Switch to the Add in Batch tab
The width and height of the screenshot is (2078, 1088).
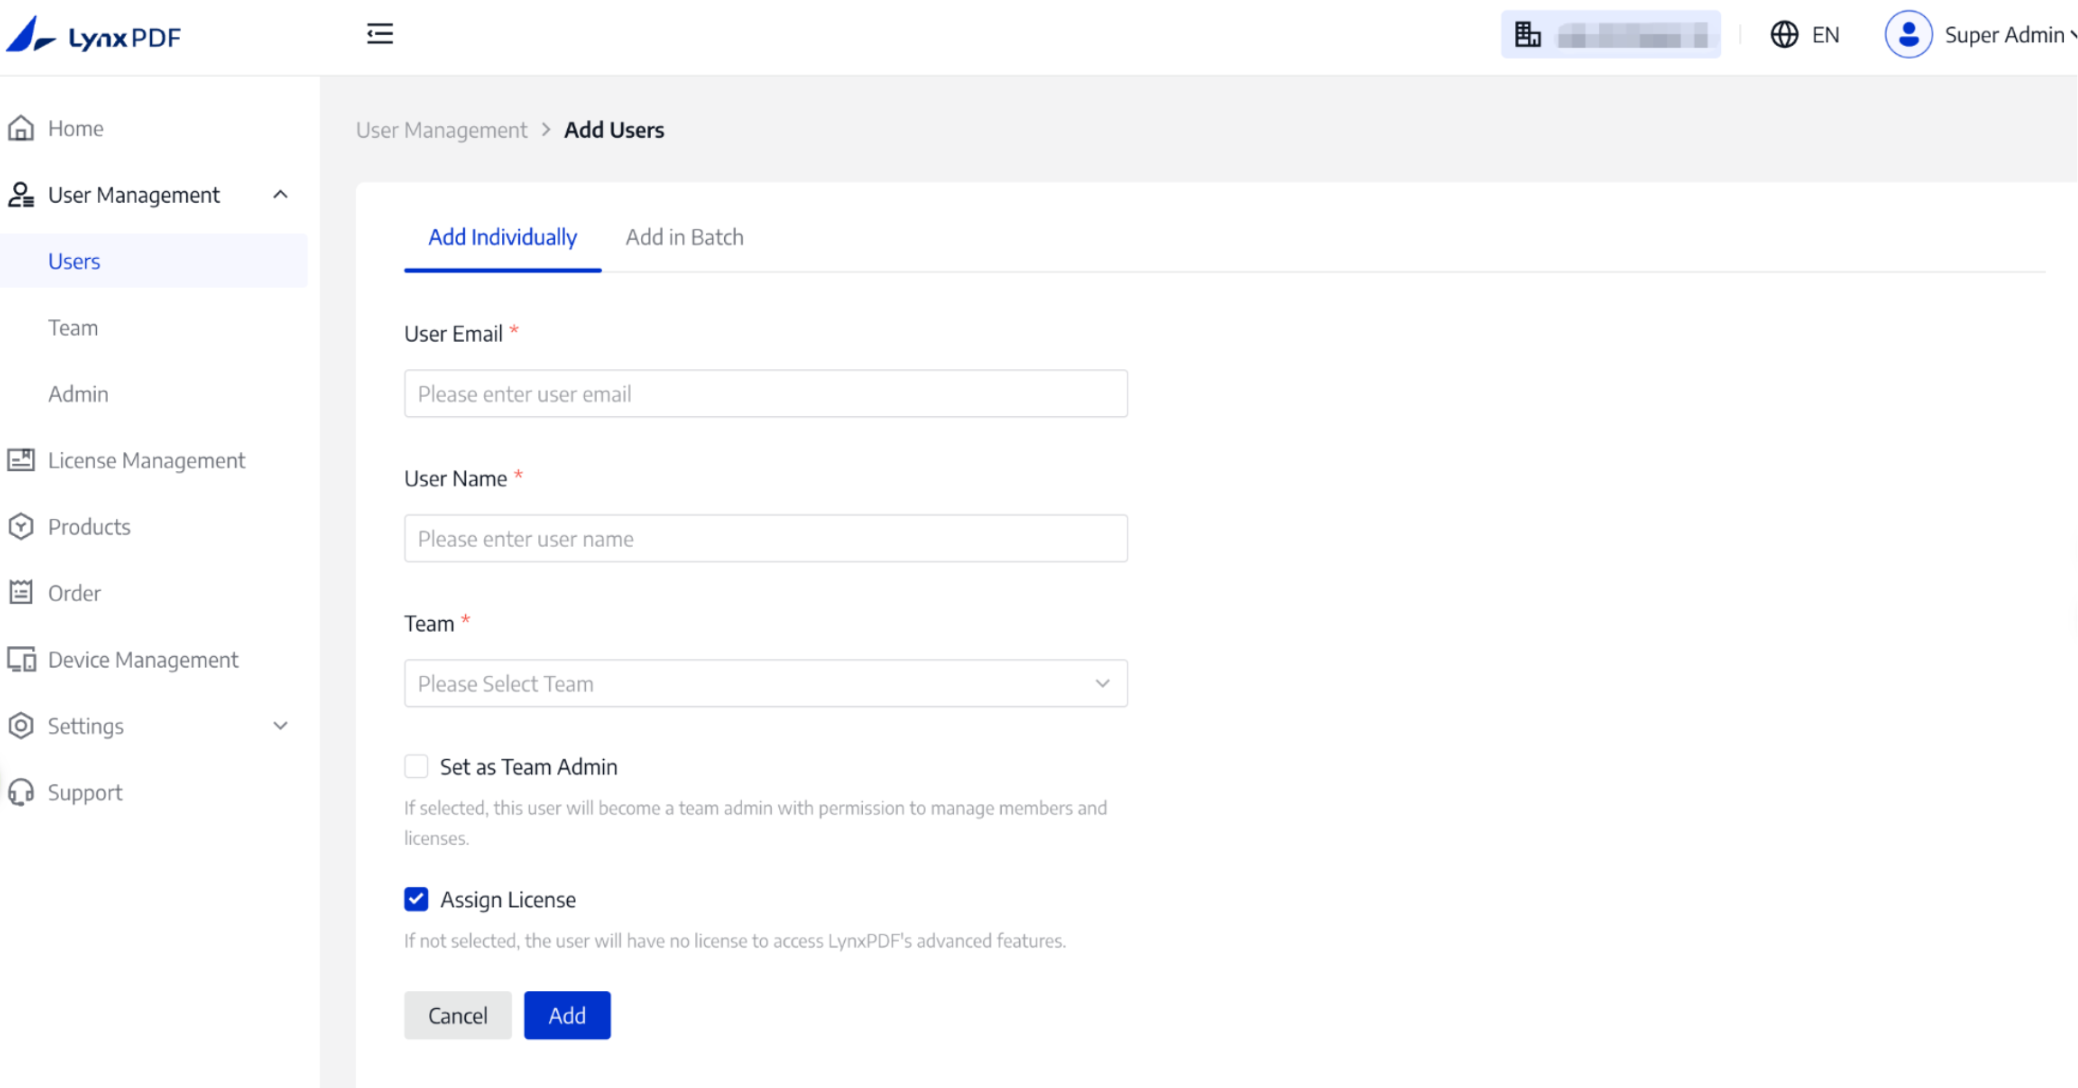(x=684, y=238)
